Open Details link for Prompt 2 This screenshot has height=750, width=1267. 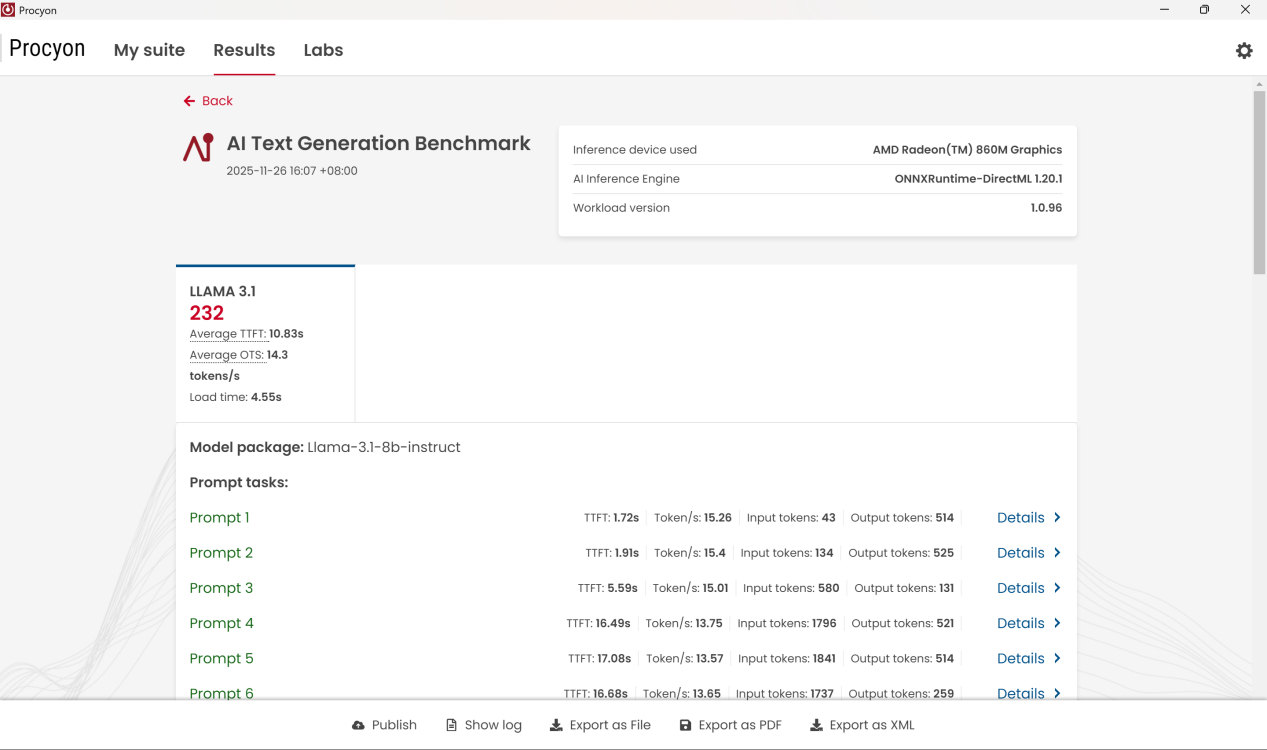click(1020, 553)
